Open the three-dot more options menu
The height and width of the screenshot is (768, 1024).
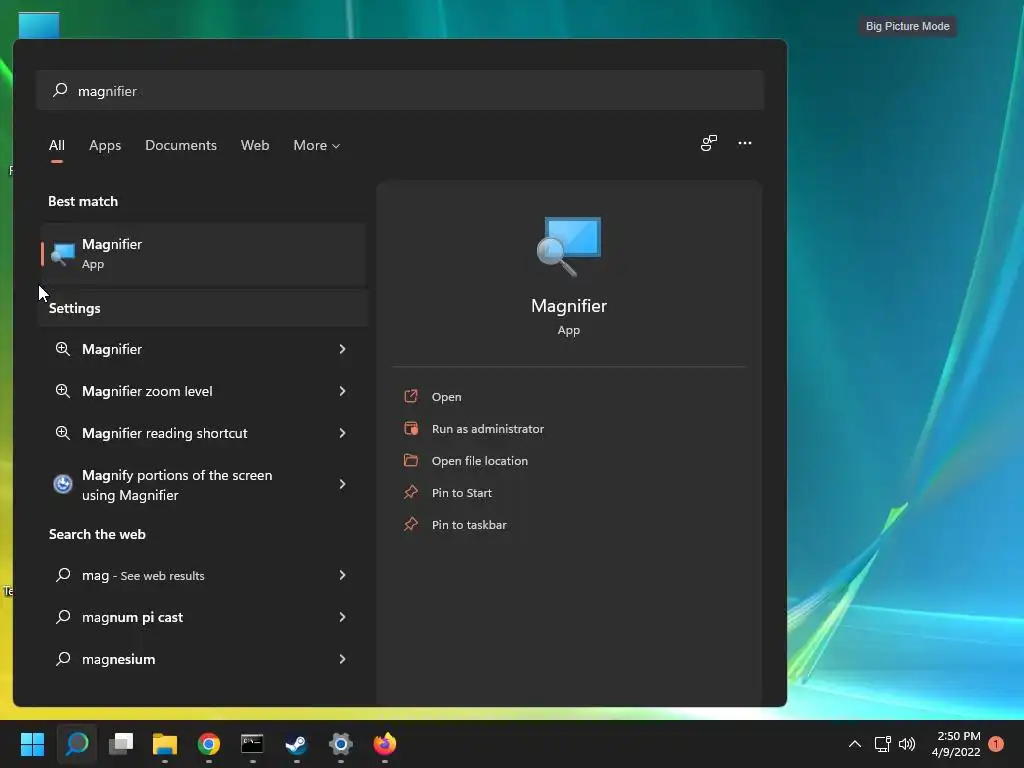coord(744,143)
